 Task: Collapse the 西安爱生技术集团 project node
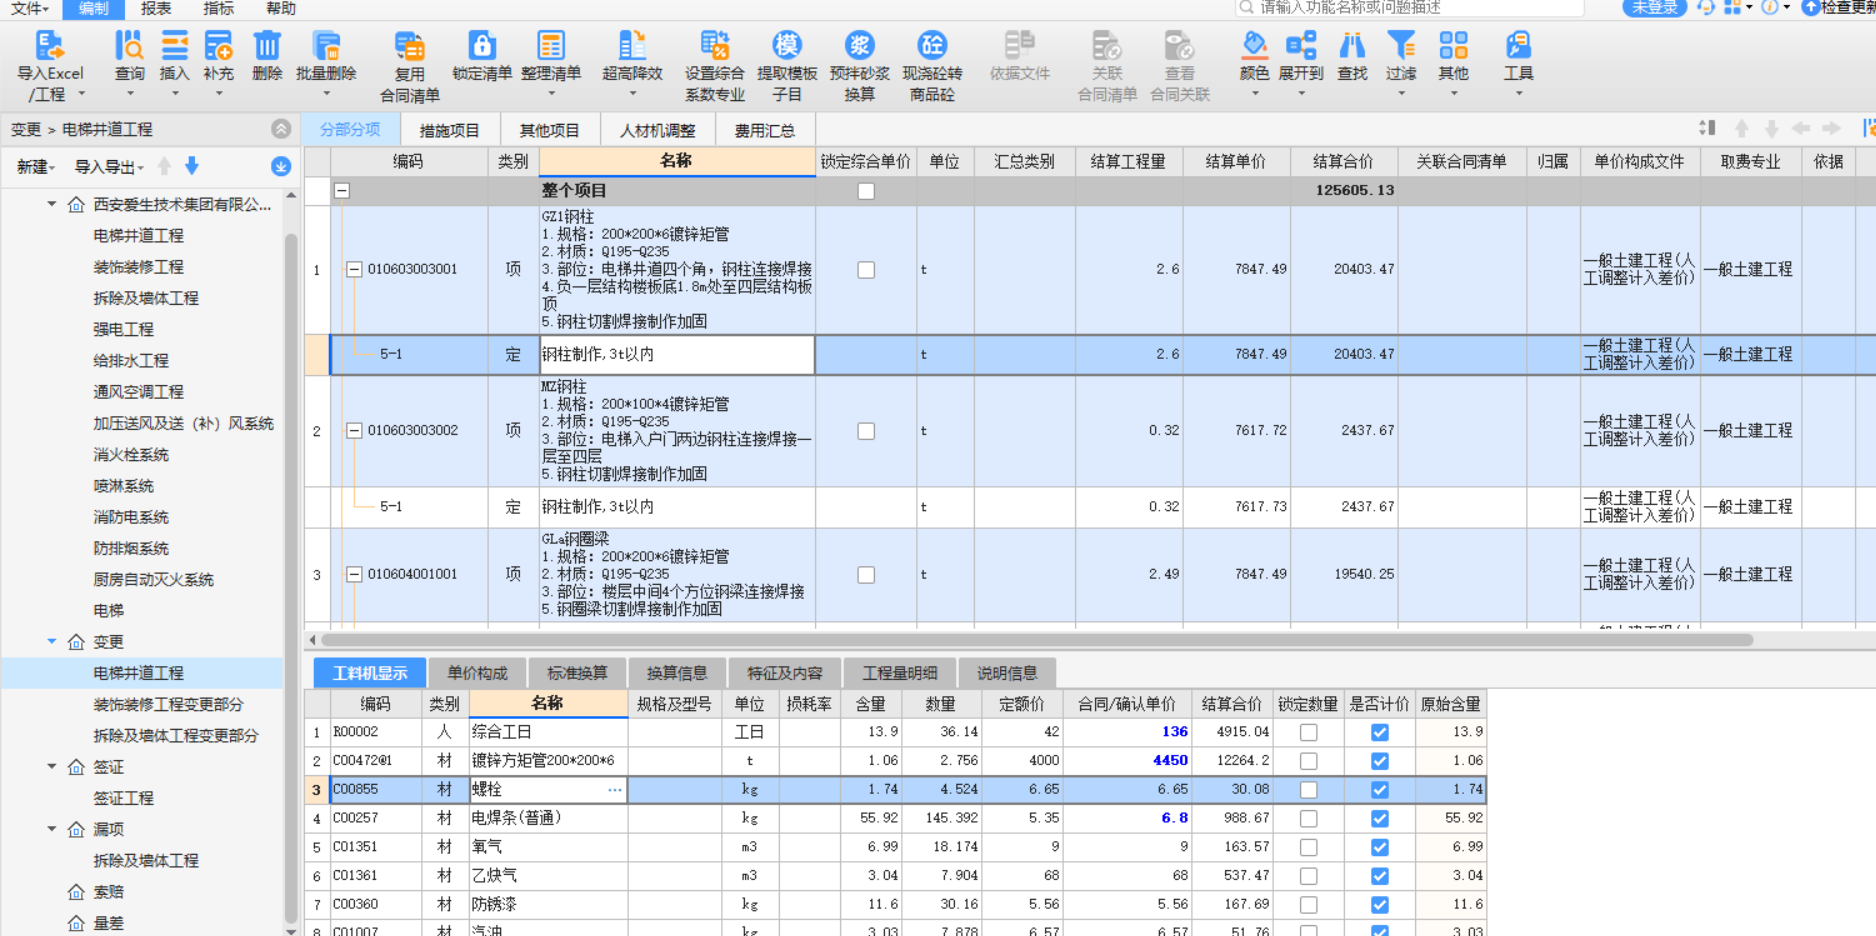click(x=52, y=204)
